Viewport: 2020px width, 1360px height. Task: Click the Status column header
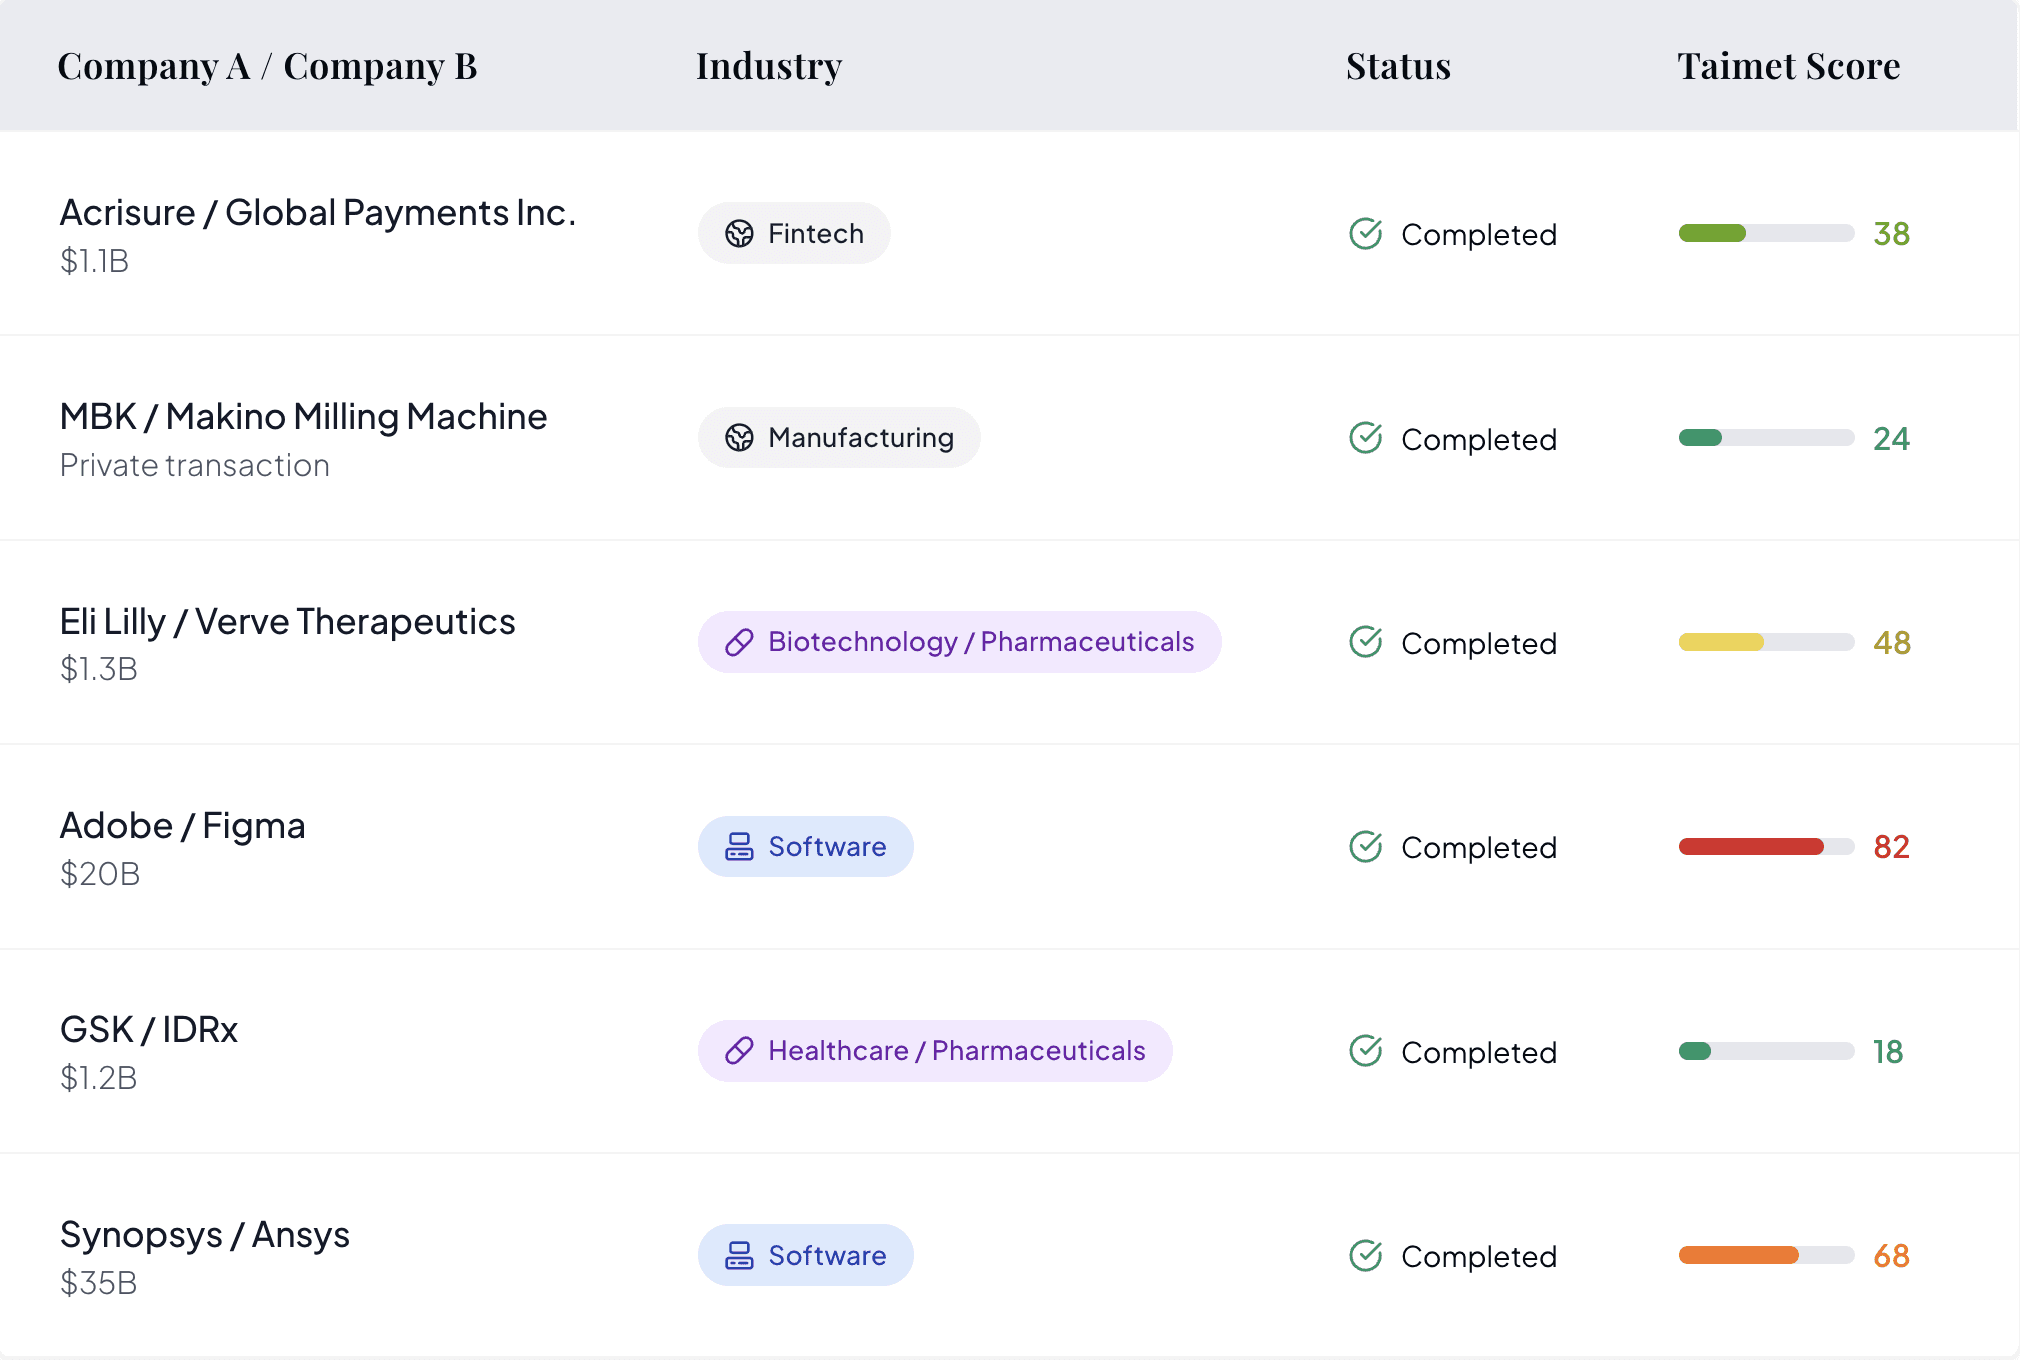tap(1399, 66)
